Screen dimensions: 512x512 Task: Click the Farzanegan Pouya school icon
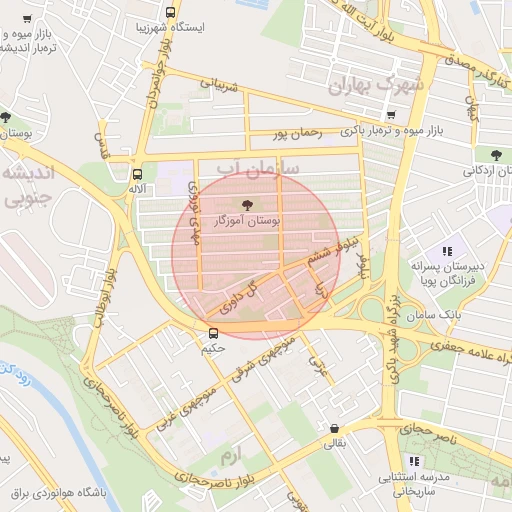[447, 251]
